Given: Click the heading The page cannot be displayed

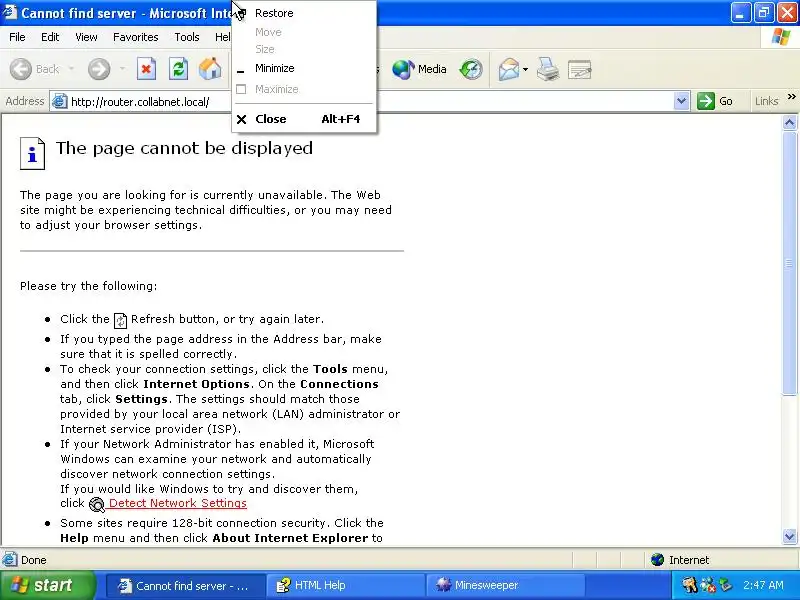Looking at the screenshot, I should (184, 148).
